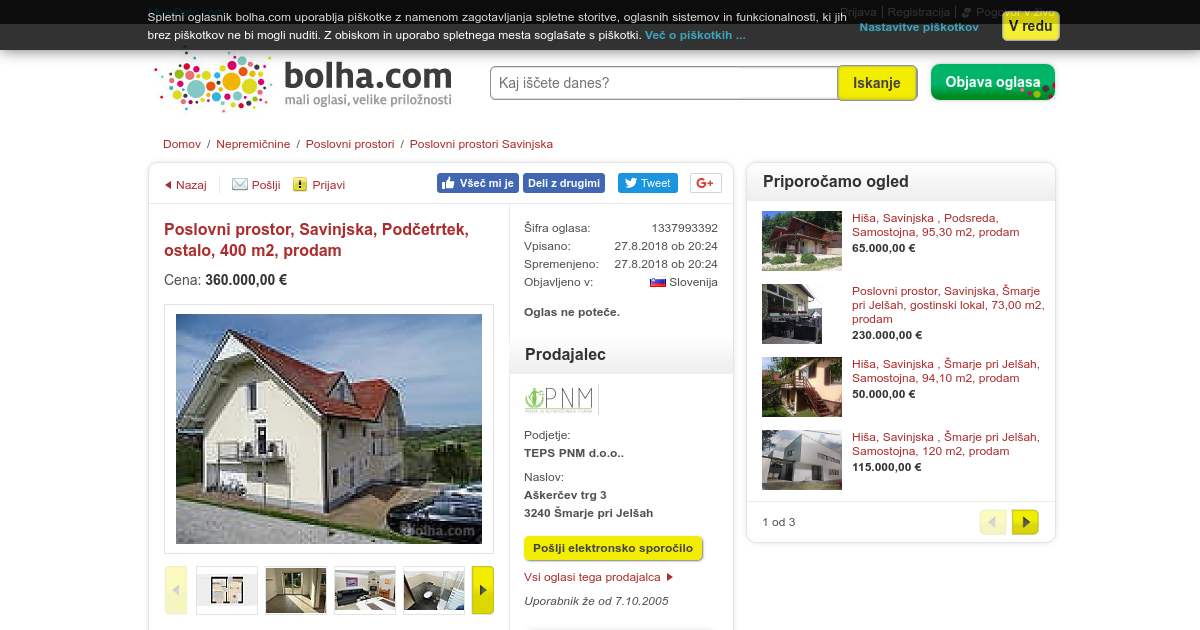The image size is (1200, 630).
Task: Focus the Kaj iščete danes search field
Action: (664, 83)
